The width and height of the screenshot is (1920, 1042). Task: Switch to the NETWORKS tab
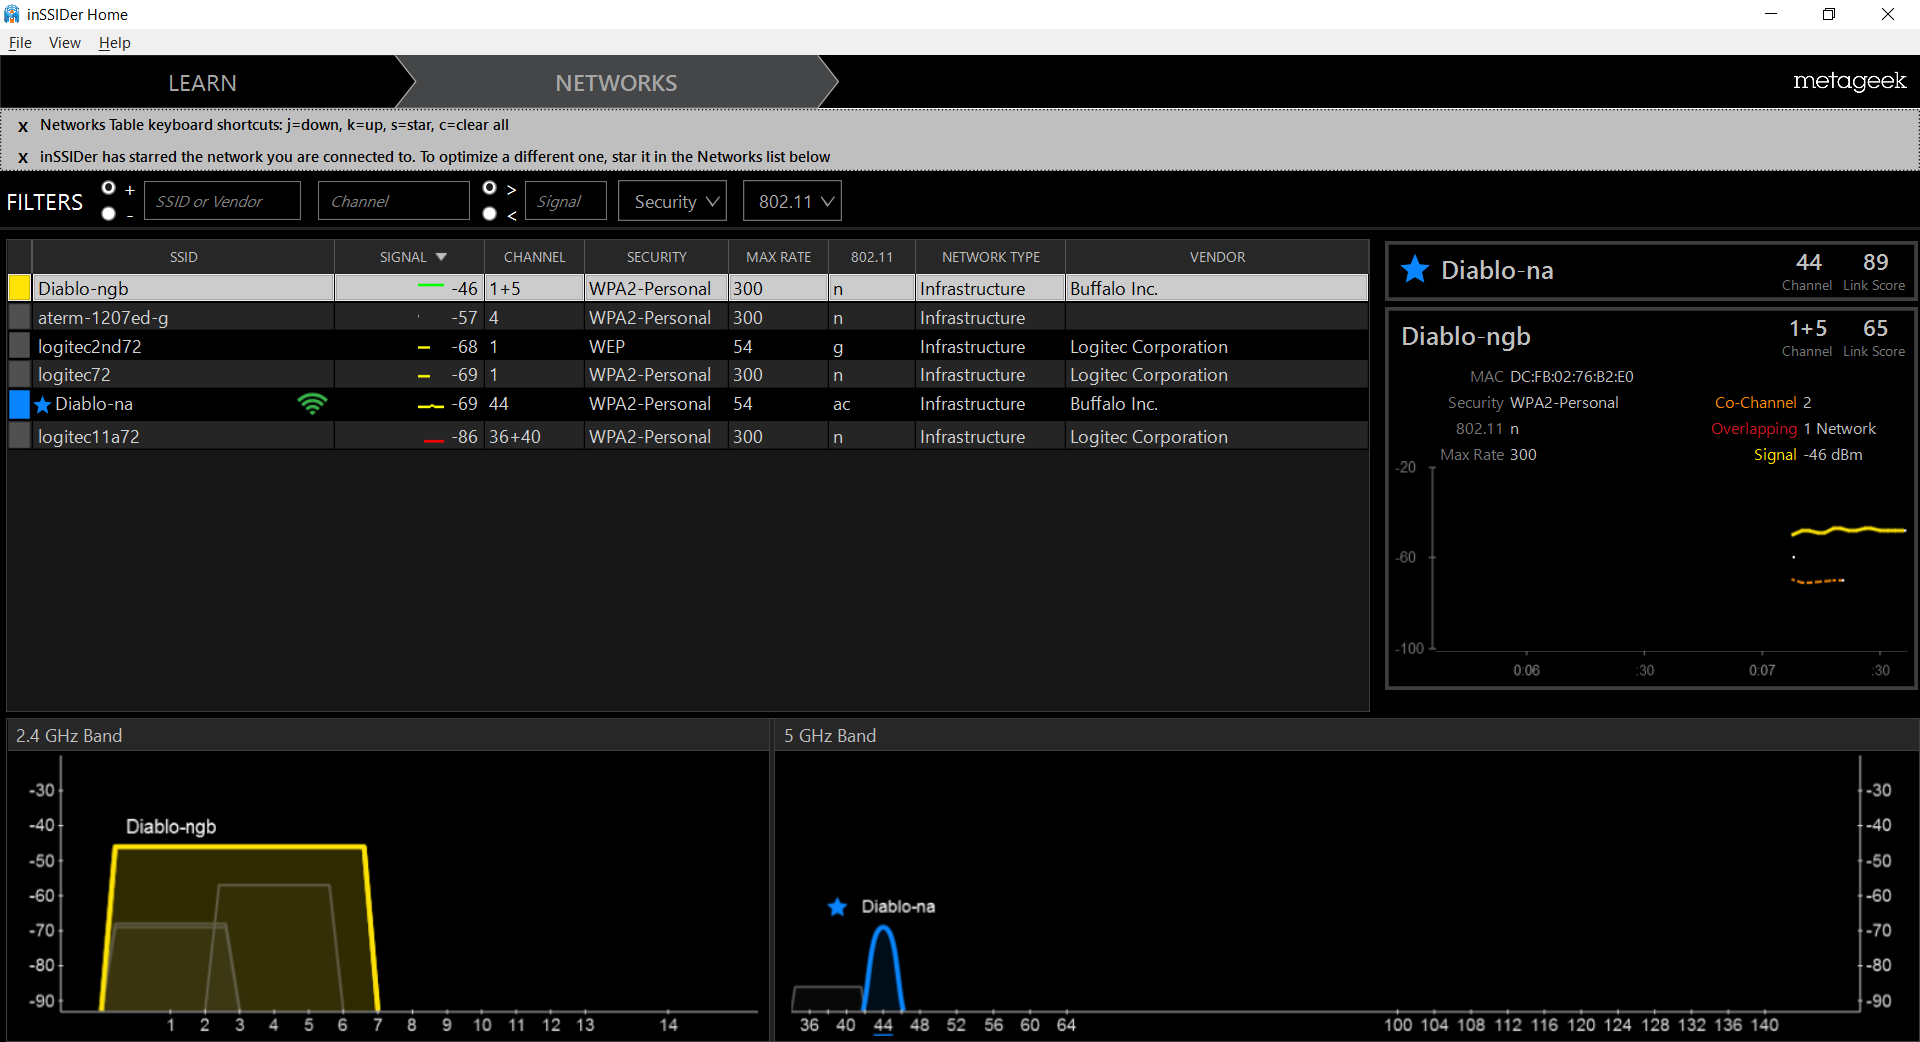tap(616, 83)
